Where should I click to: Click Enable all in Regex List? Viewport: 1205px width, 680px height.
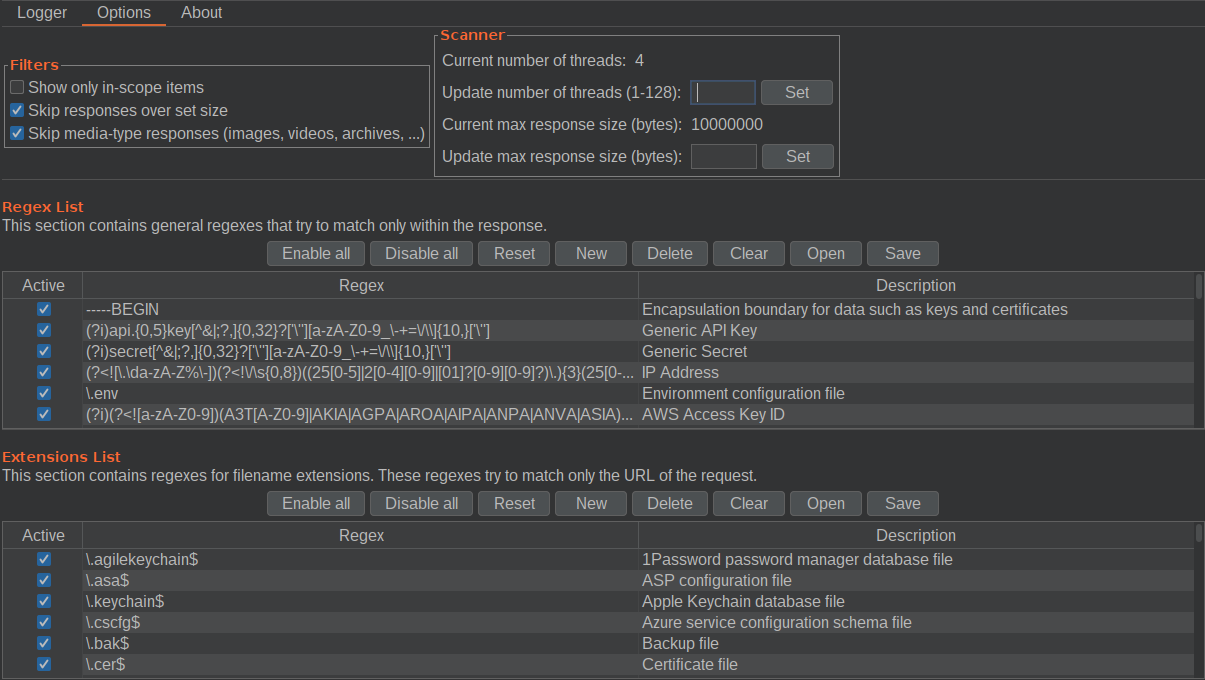(316, 254)
